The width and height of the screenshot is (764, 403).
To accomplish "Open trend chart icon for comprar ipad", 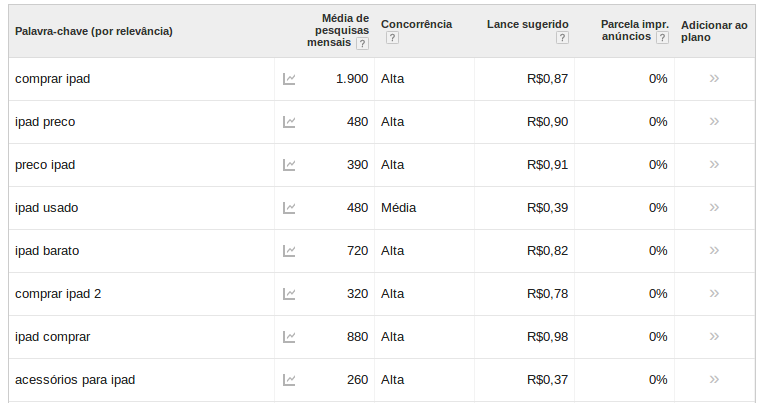I will (x=289, y=79).
